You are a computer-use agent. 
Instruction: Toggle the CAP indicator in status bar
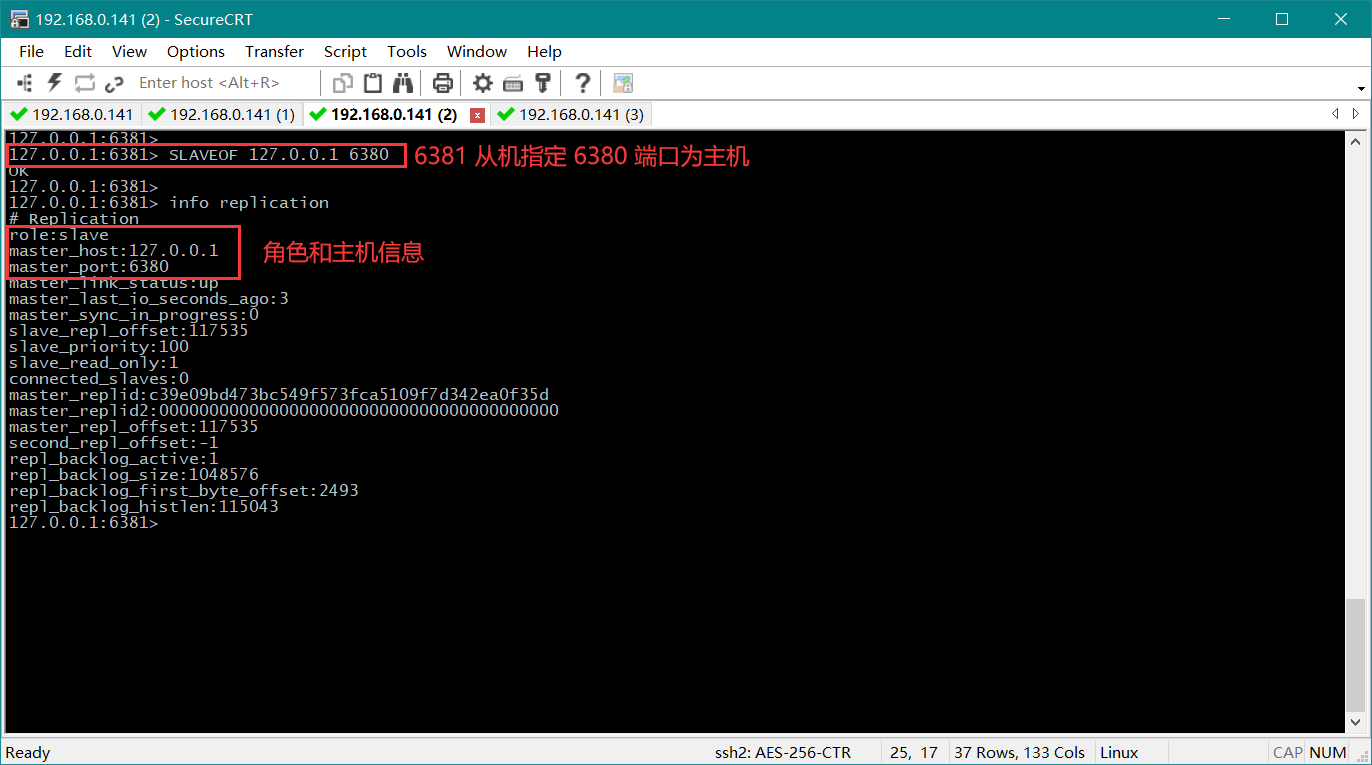tap(1287, 752)
